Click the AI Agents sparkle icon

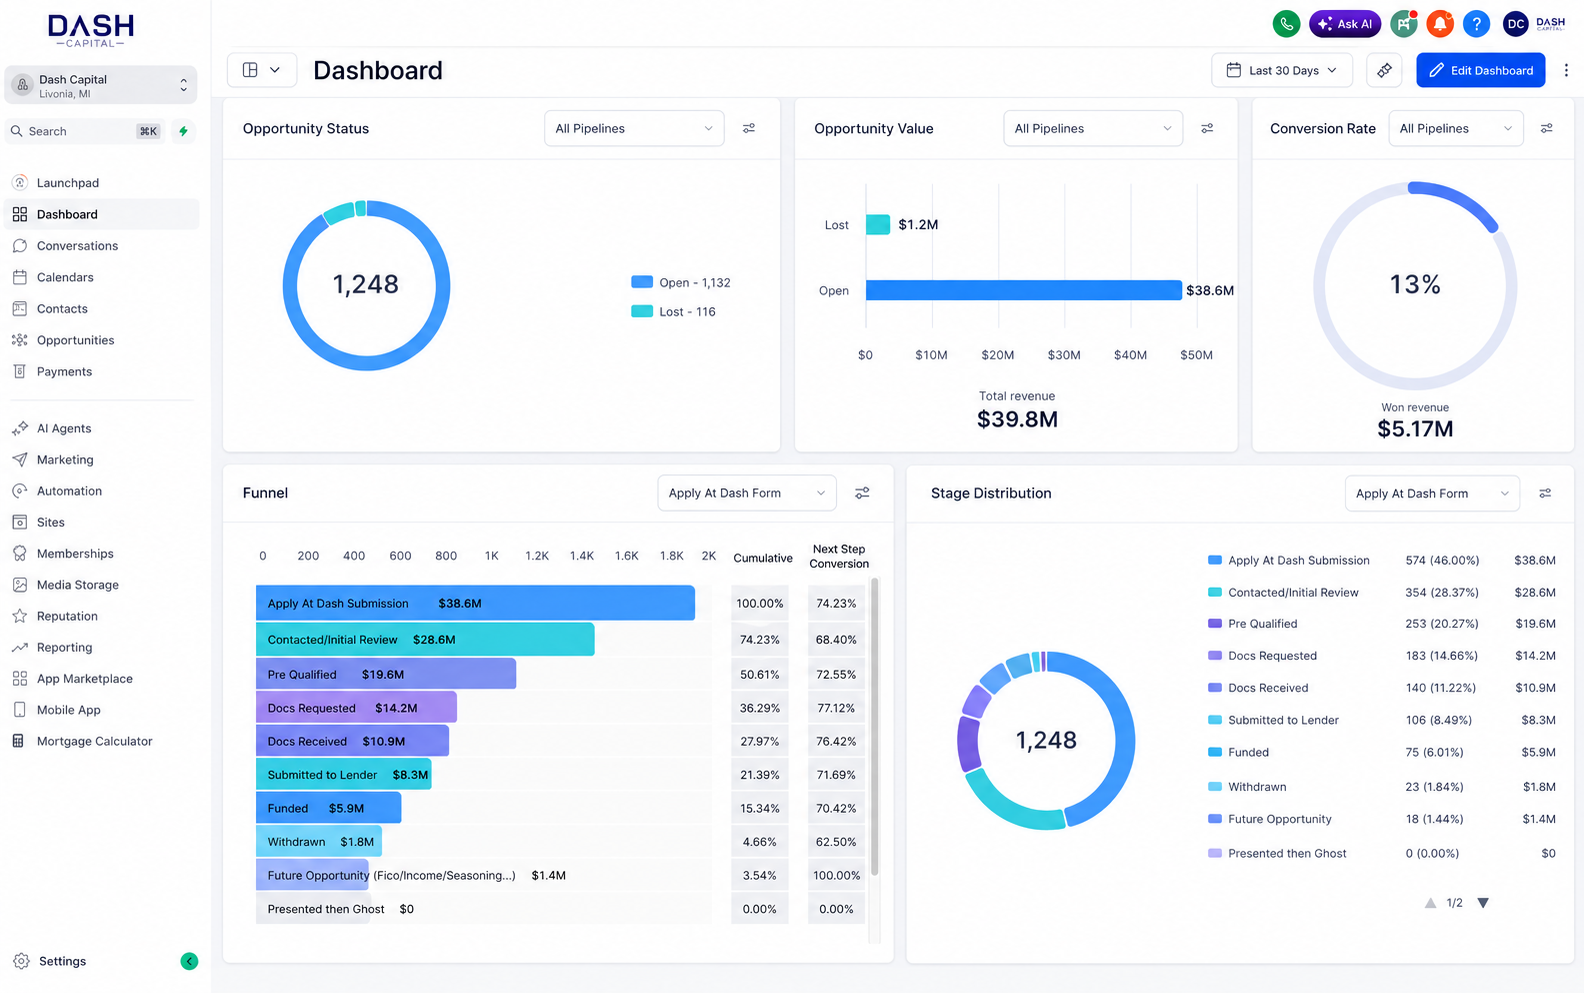tap(19, 428)
